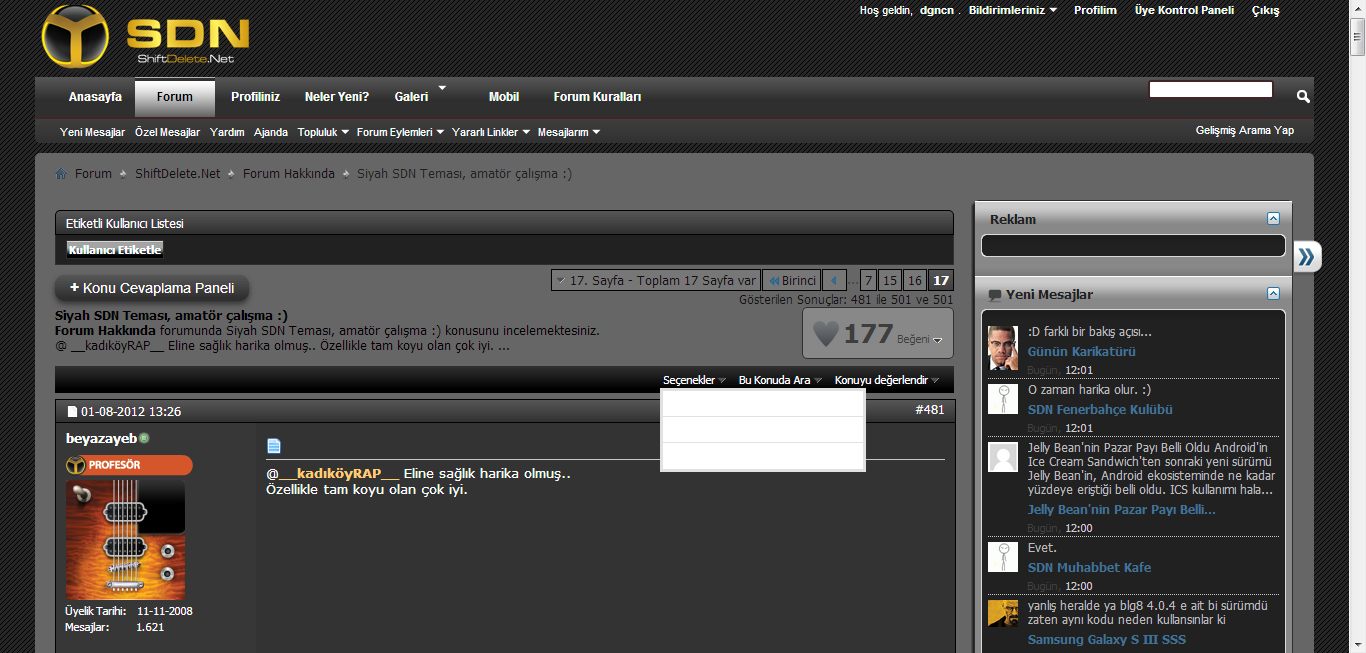Expand the Galeri menu arrow

coord(442,87)
